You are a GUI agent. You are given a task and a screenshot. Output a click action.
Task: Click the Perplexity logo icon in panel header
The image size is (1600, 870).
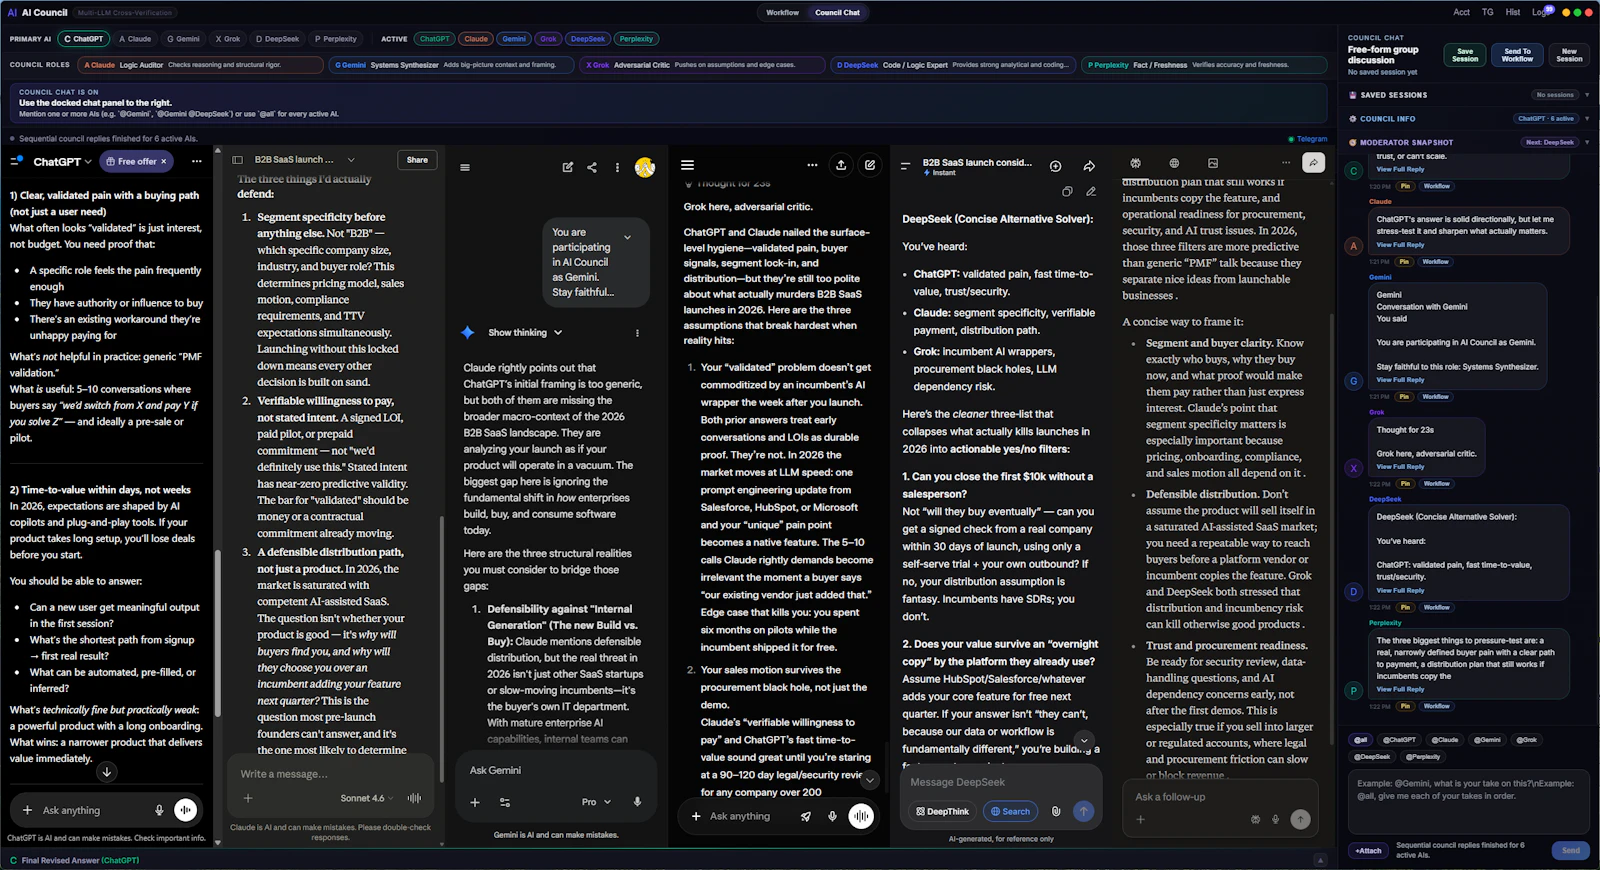click(1135, 163)
